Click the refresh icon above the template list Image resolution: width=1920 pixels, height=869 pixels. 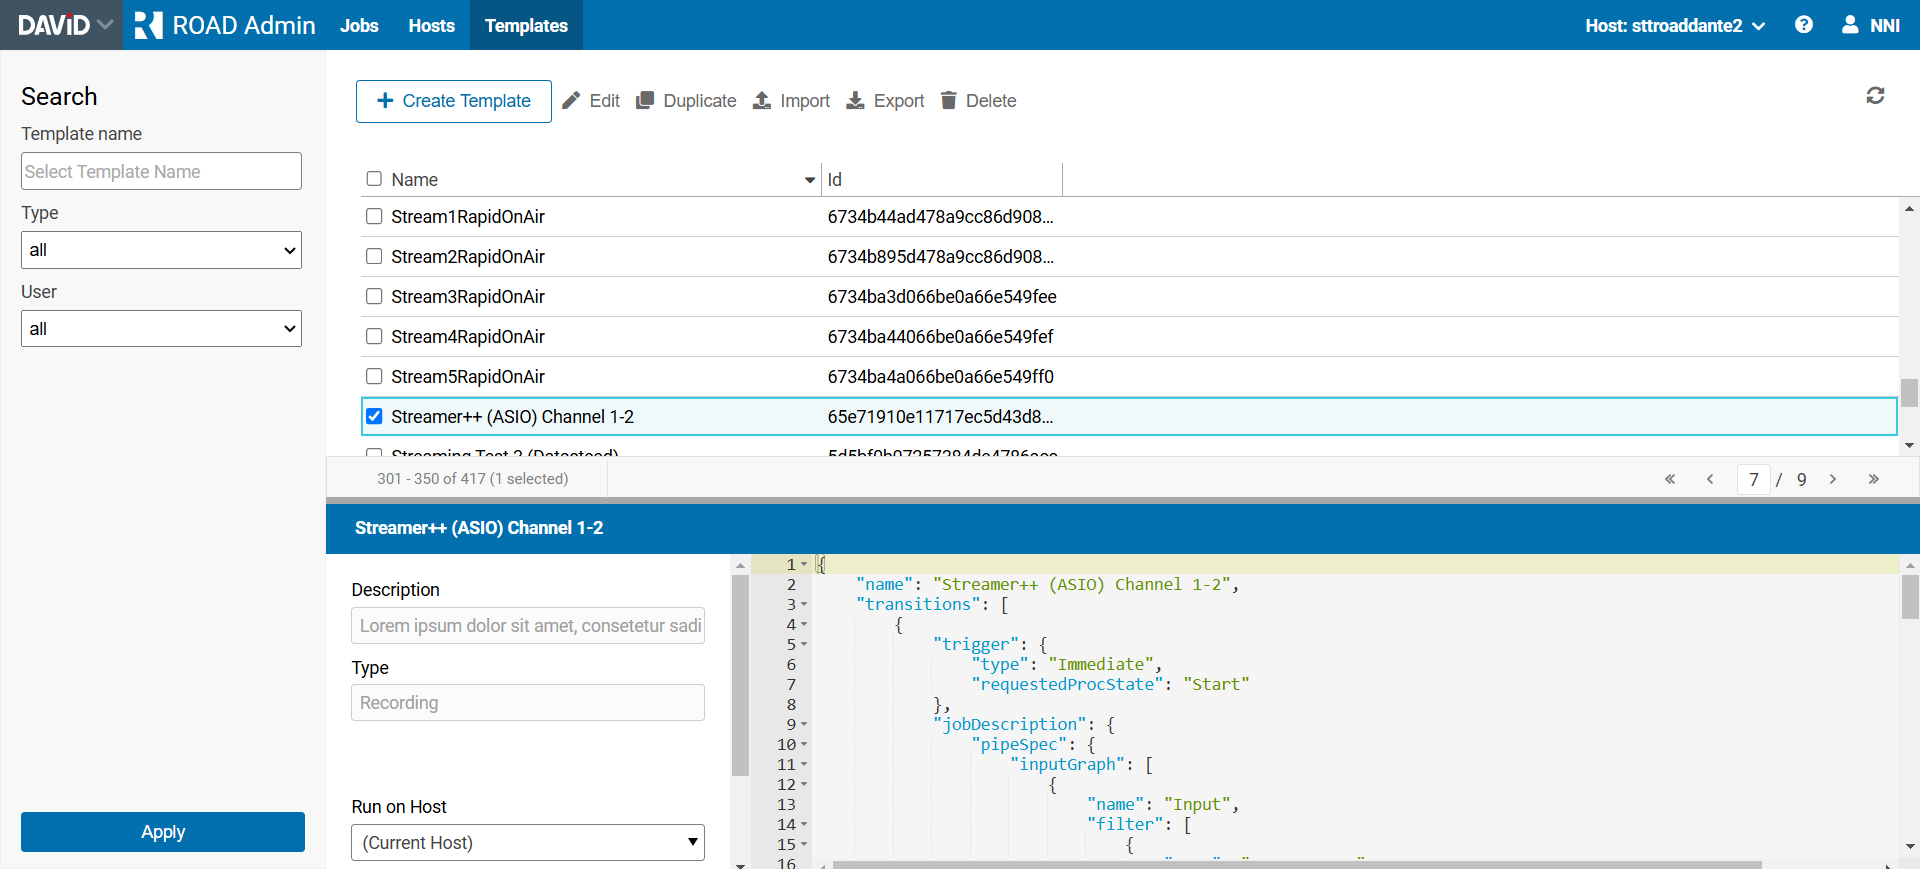[1875, 95]
